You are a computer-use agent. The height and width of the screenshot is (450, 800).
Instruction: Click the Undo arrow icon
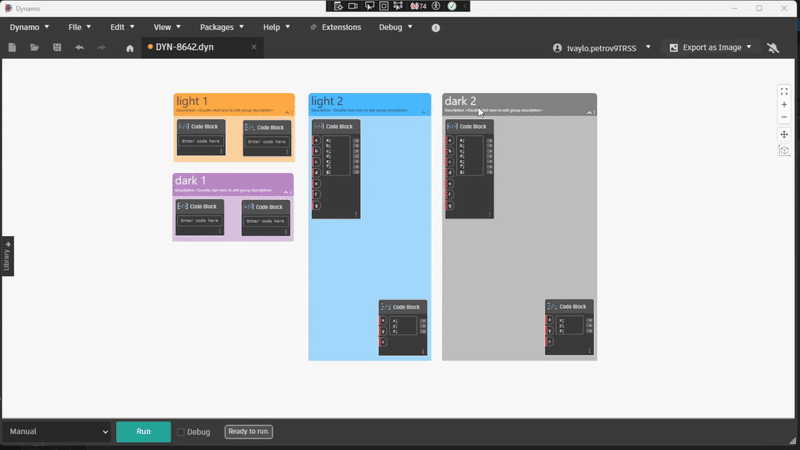[x=79, y=47]
